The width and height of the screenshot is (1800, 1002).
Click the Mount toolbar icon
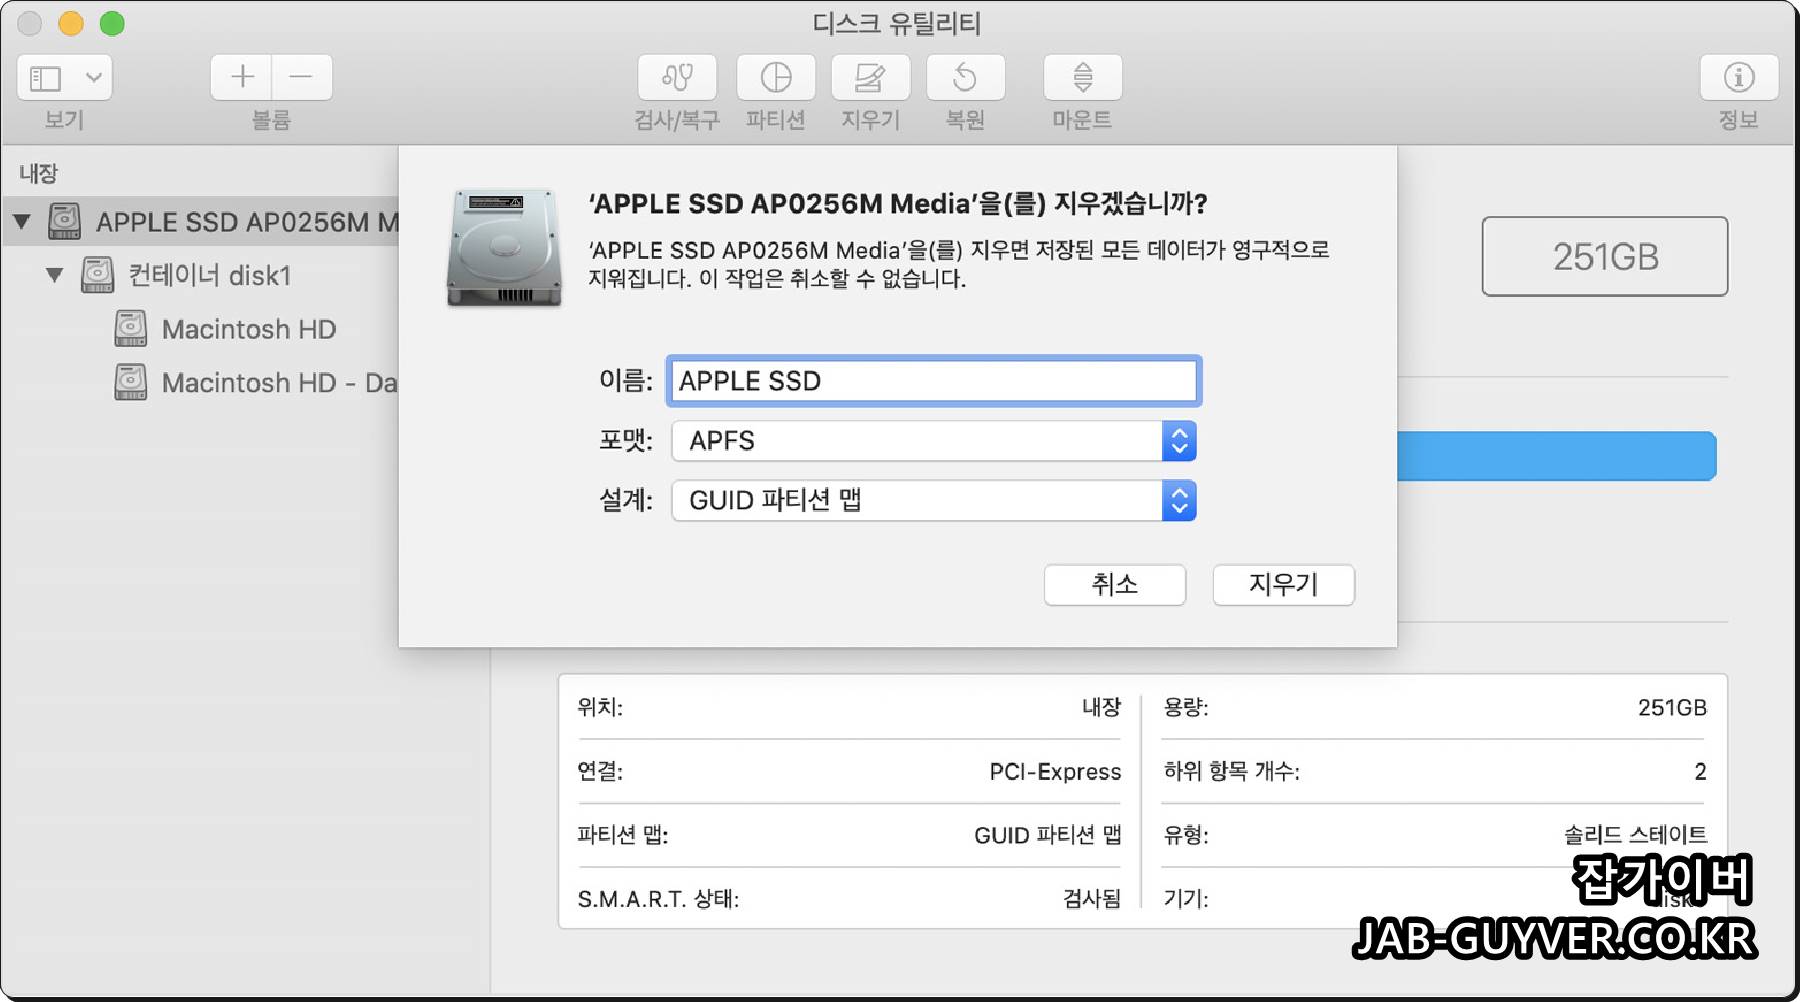coord(1082,77)
